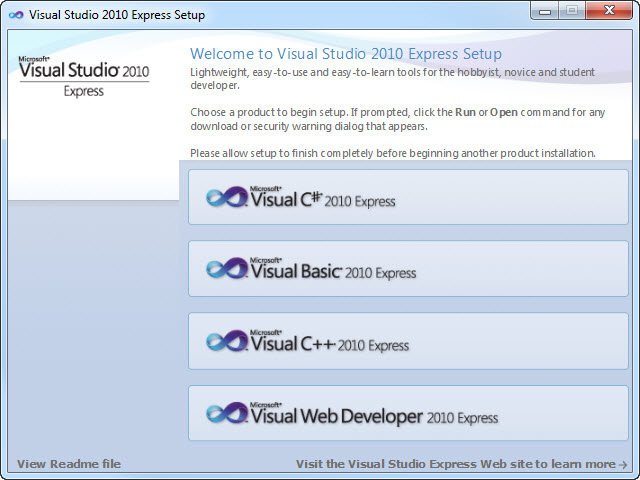Start Visual Basic 2010 Express setup
The width and height of the screenshot is (640, 480).
[x=408, y=269]
